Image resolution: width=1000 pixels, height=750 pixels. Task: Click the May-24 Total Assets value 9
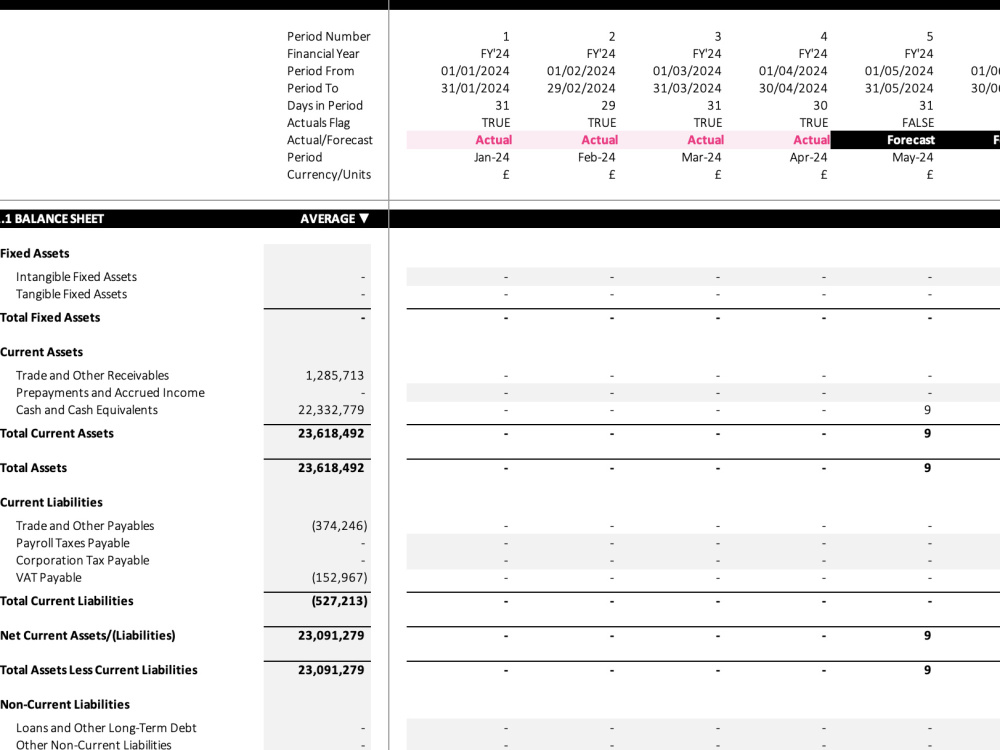pyautogui.click(x=927, y=468)
